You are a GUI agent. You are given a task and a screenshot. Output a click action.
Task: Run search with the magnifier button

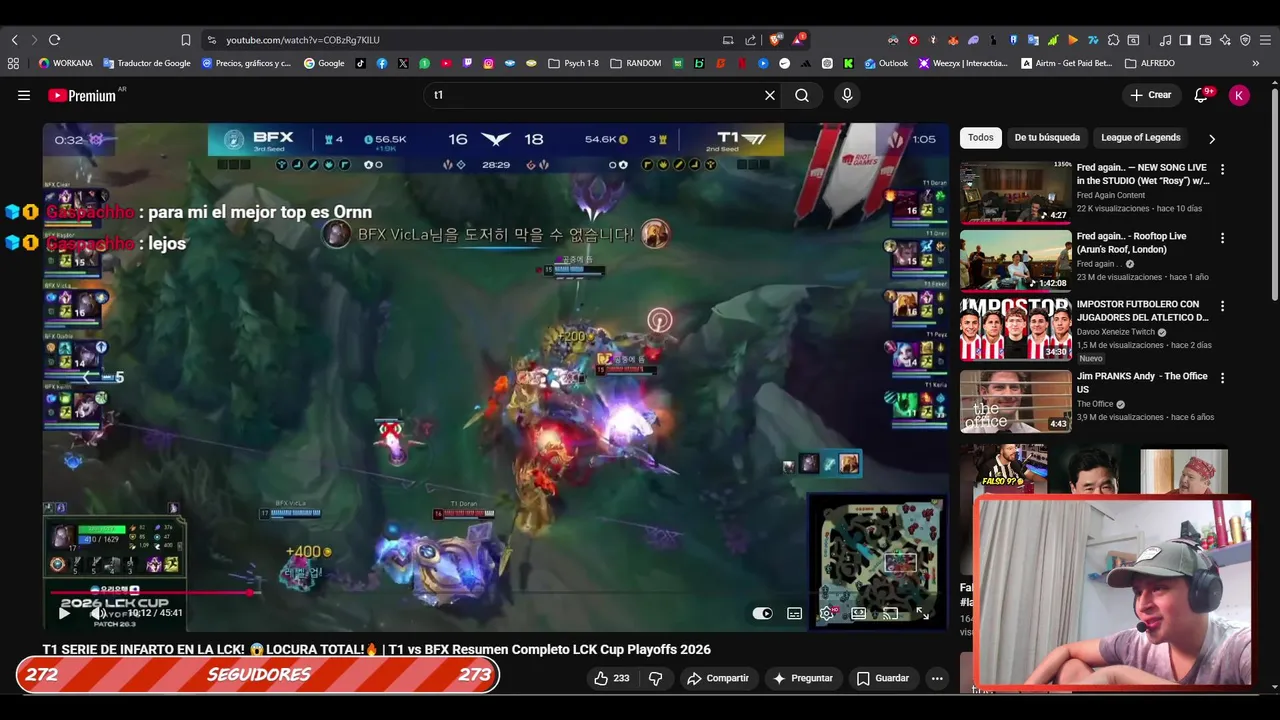pos(802,95)
